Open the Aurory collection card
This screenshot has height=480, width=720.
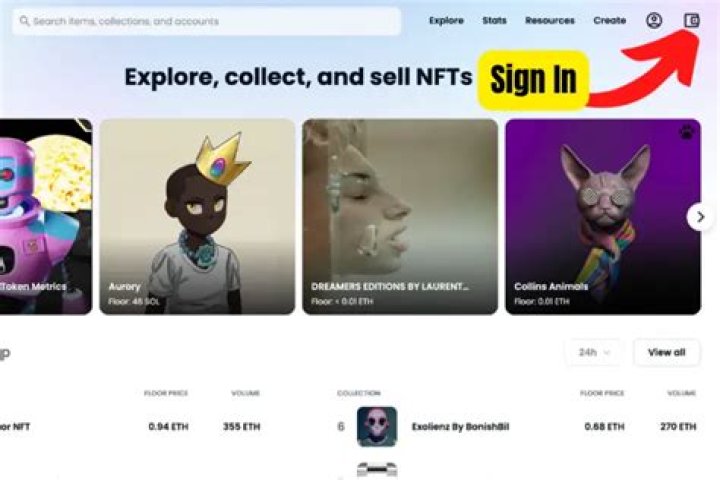click(x=197, y=217)
